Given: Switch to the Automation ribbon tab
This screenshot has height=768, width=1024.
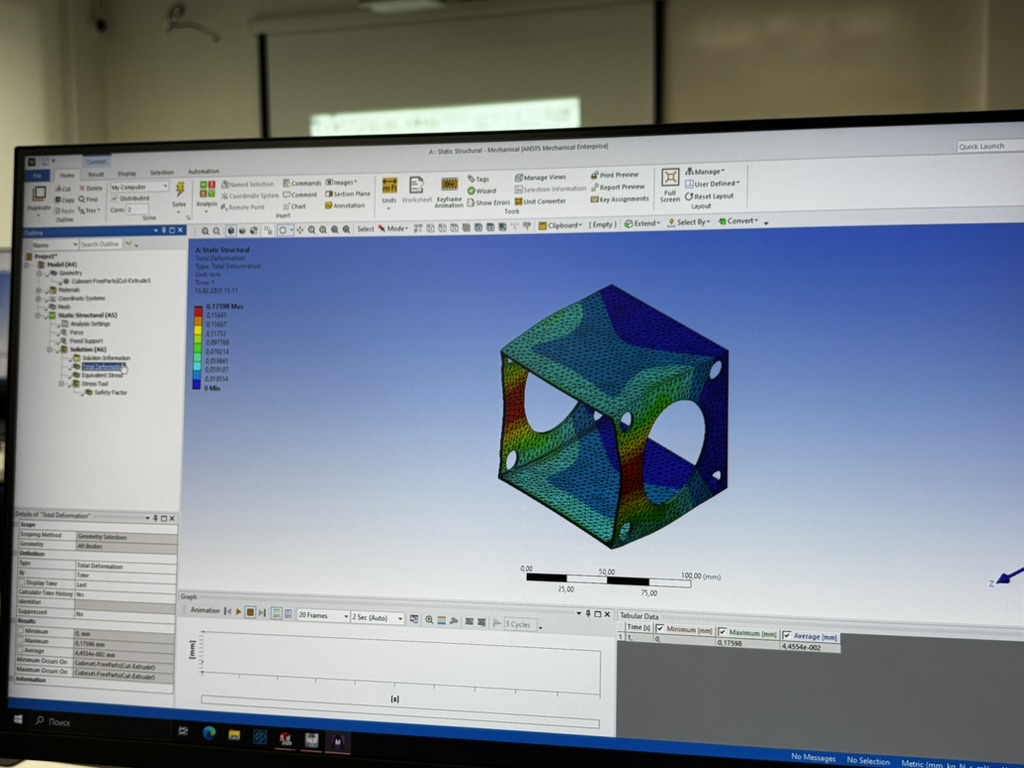Looking at the screenshot, I should pyautogui.click(x=204, y=172).
